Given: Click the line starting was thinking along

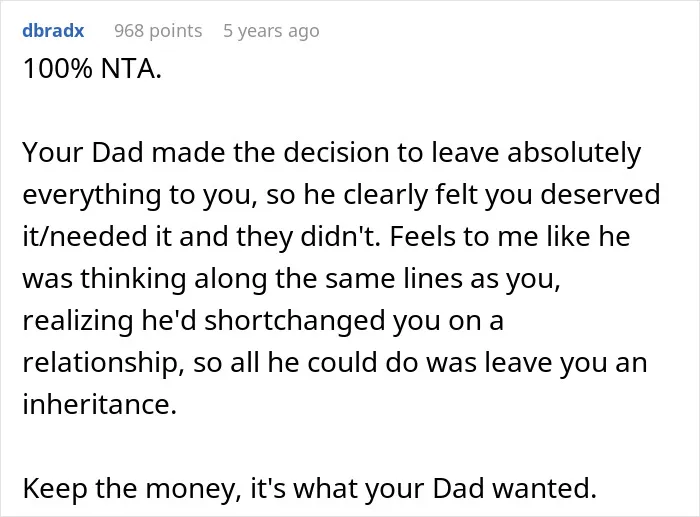Looking at the screenshot, I should (x=292, y=279).
